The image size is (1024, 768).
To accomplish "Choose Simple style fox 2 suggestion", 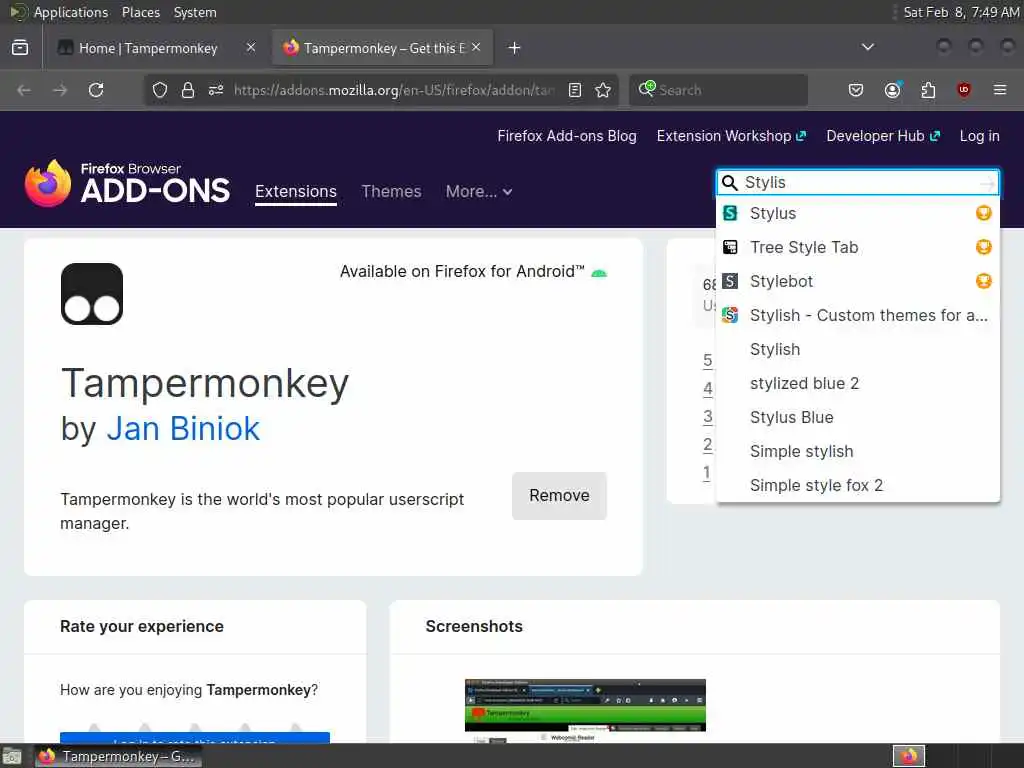I will (x=857, y=485).
